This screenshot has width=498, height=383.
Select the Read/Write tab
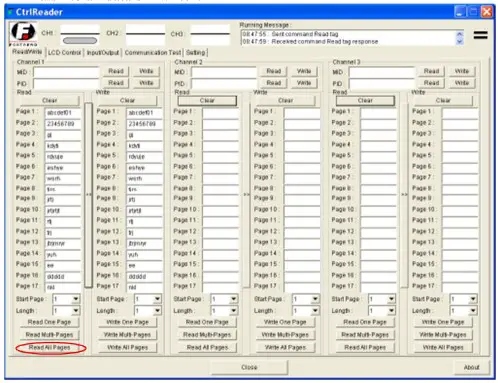pos(27,52)
